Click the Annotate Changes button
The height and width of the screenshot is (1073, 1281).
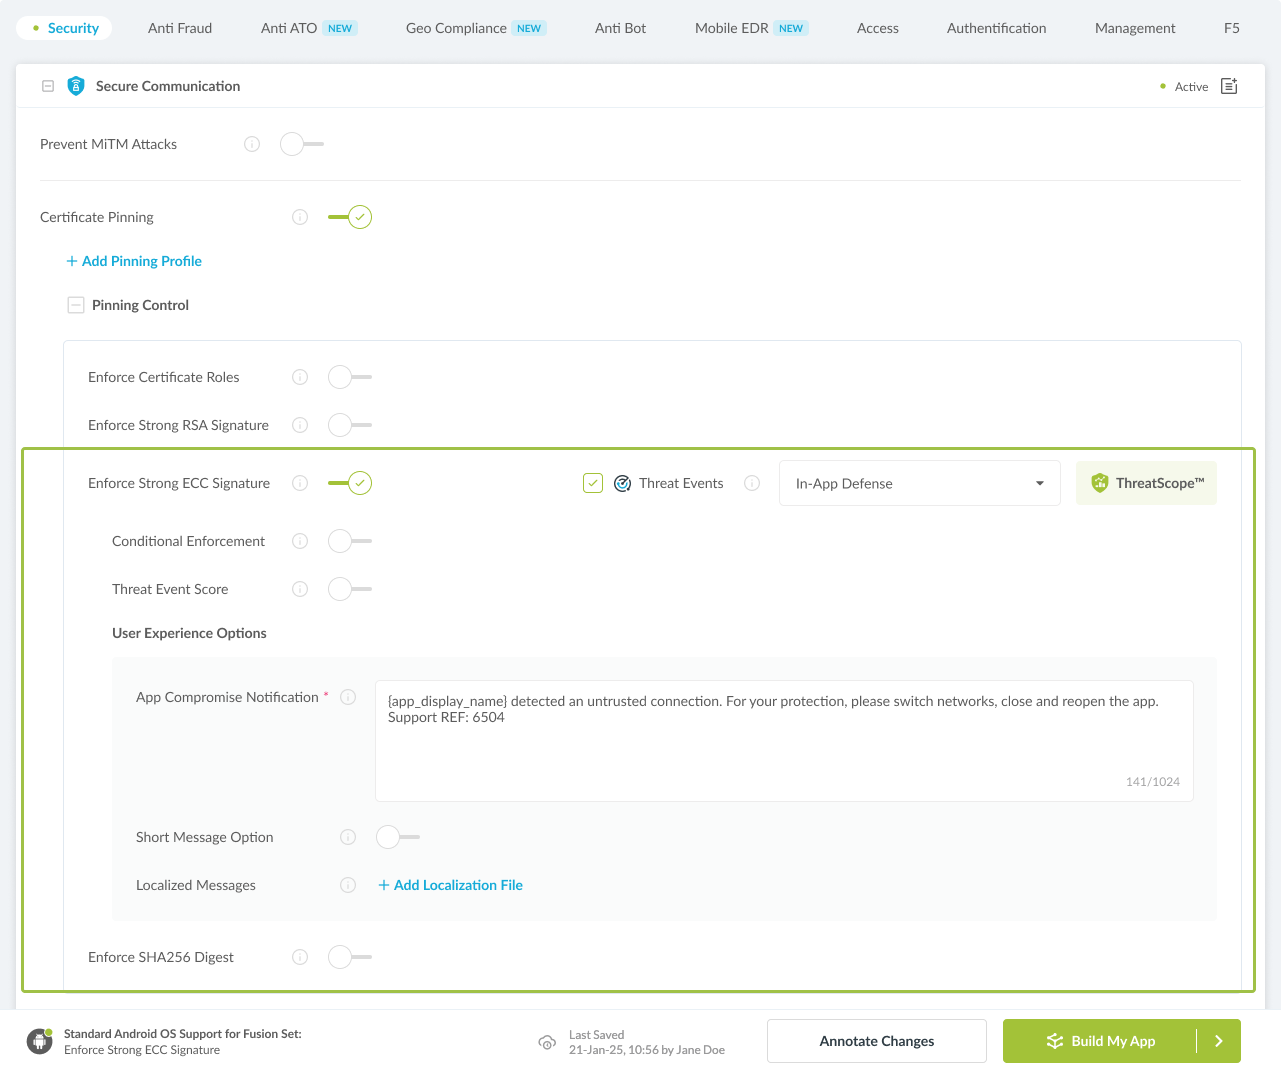pos(876,1041)
